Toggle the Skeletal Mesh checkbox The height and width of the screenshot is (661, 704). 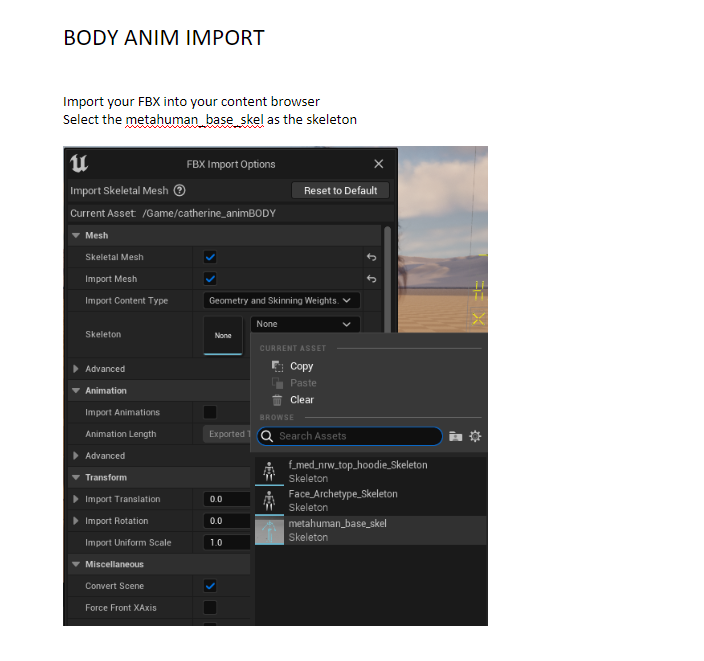pyautogui.click(x=210, y=257)
